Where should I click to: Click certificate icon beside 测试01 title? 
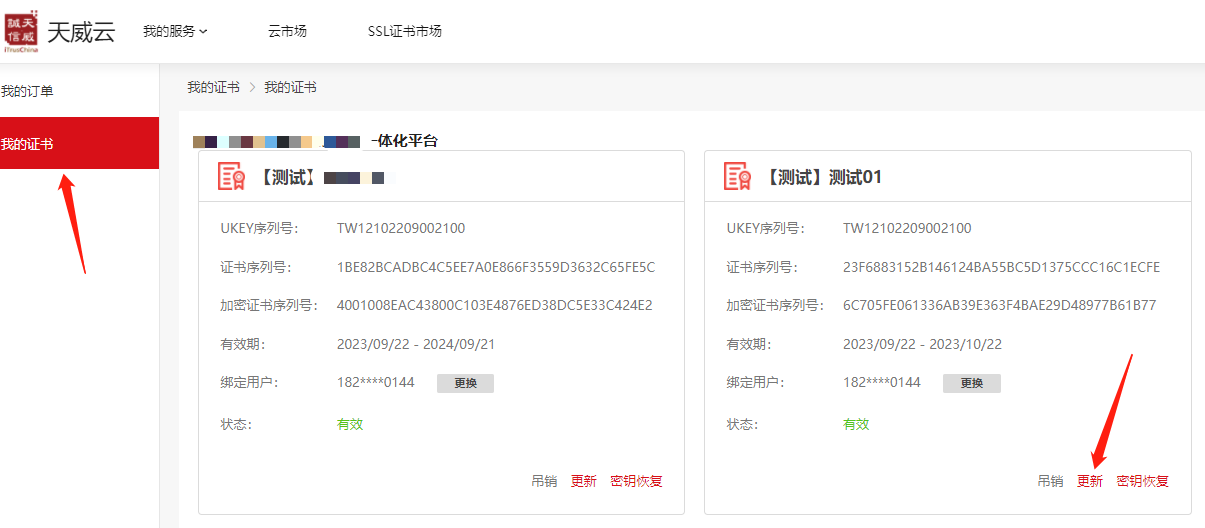point(738,176)
